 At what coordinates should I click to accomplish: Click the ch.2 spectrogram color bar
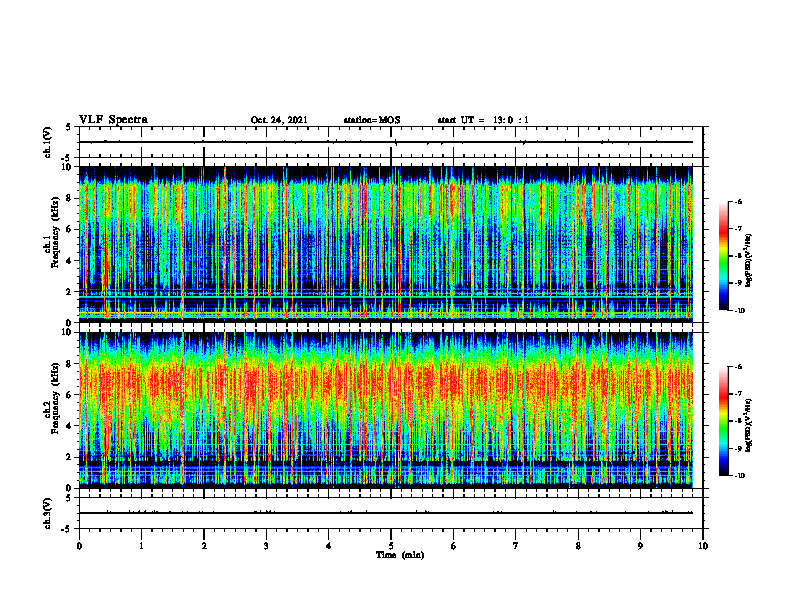(723, 421)
